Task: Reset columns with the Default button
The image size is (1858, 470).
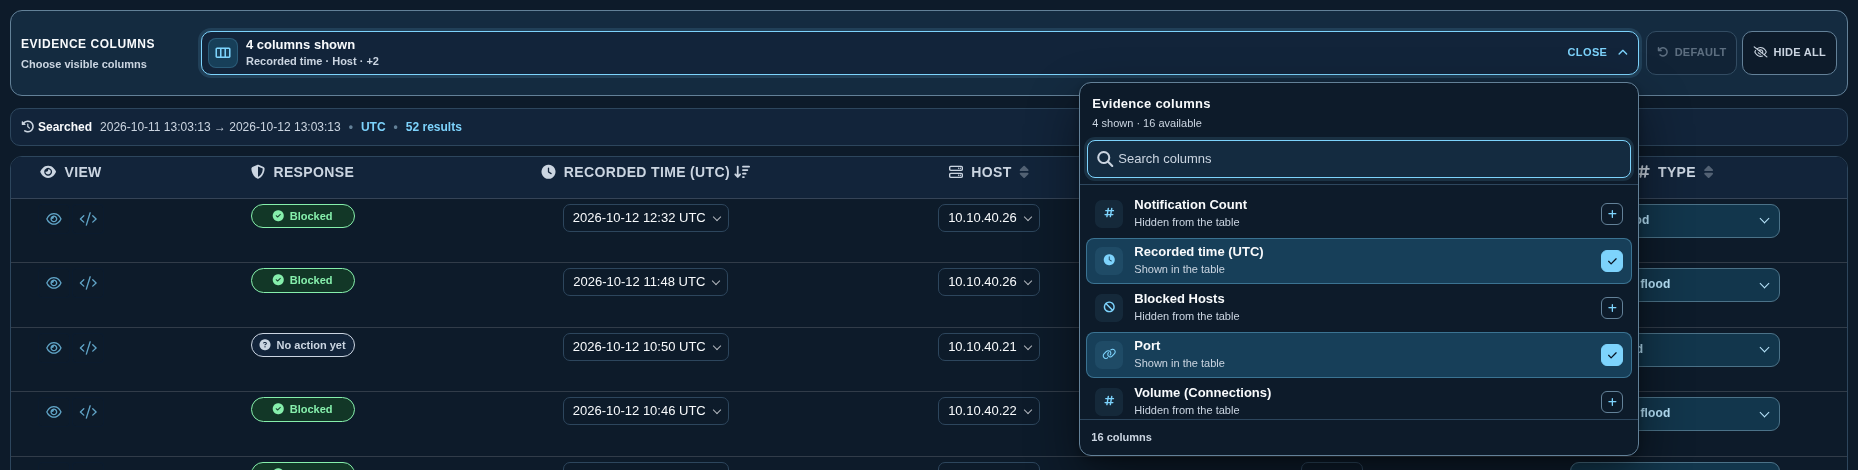Action: 1692,53
